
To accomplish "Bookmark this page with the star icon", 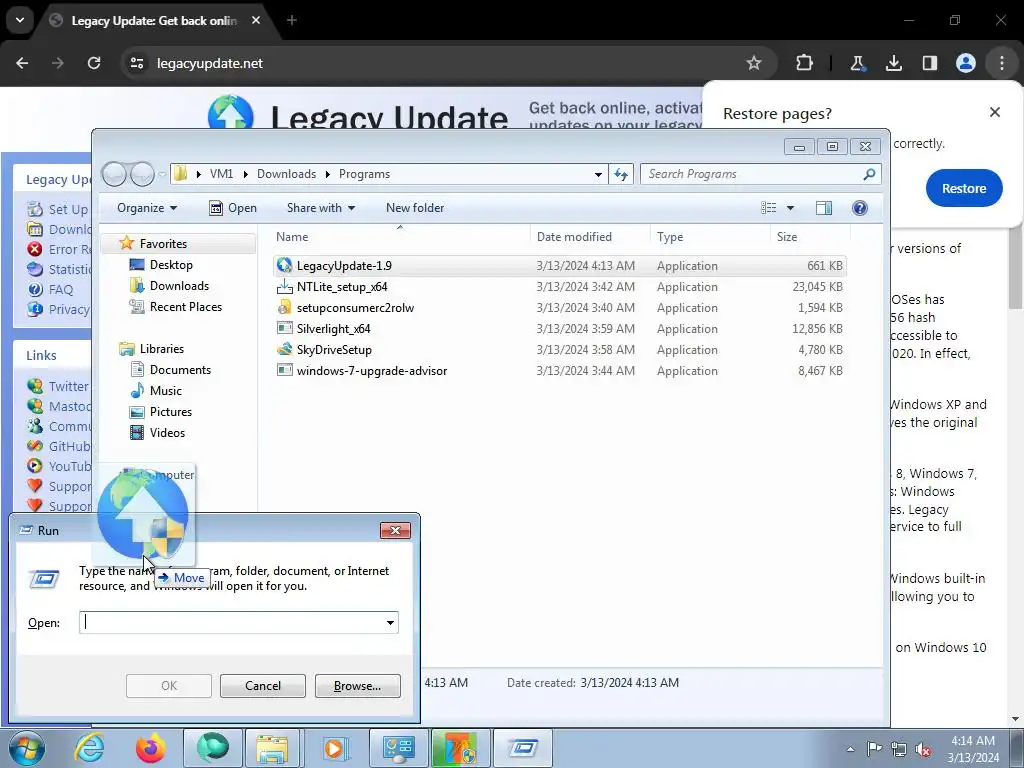I will [754, 63].
